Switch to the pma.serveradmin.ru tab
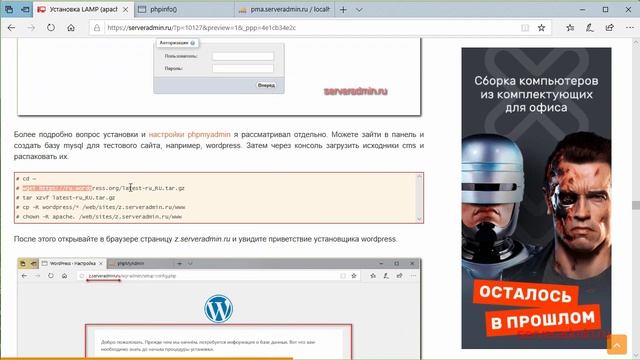This screenshot has width=640, height=360. coord(284,9)
